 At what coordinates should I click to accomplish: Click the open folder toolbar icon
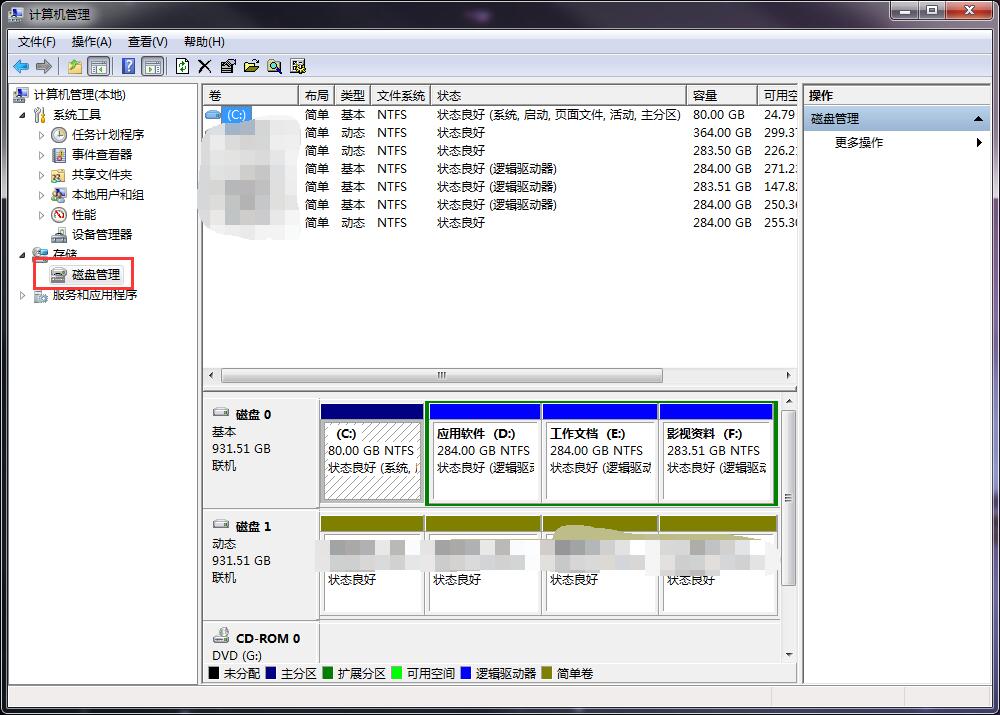251,66
